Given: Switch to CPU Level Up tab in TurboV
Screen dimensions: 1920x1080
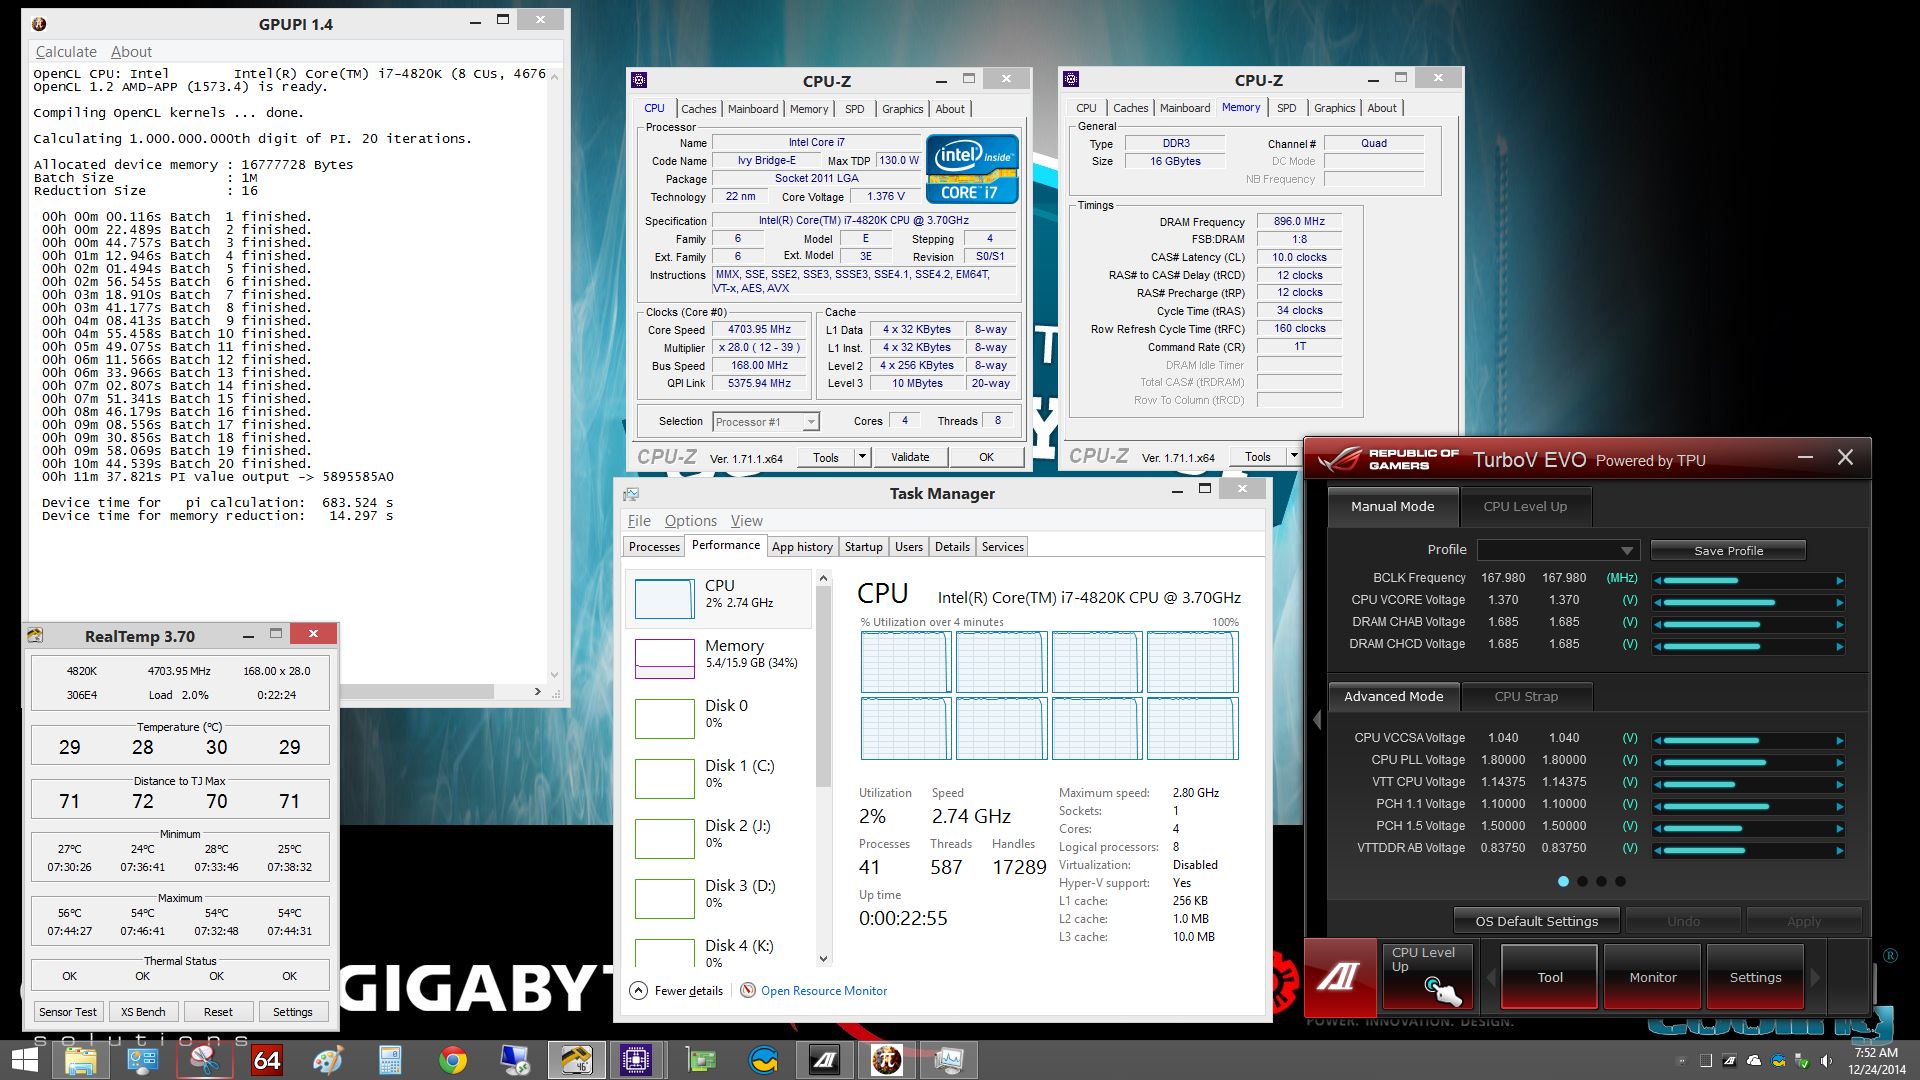Looking at the screenshot, I should 1525,506.
